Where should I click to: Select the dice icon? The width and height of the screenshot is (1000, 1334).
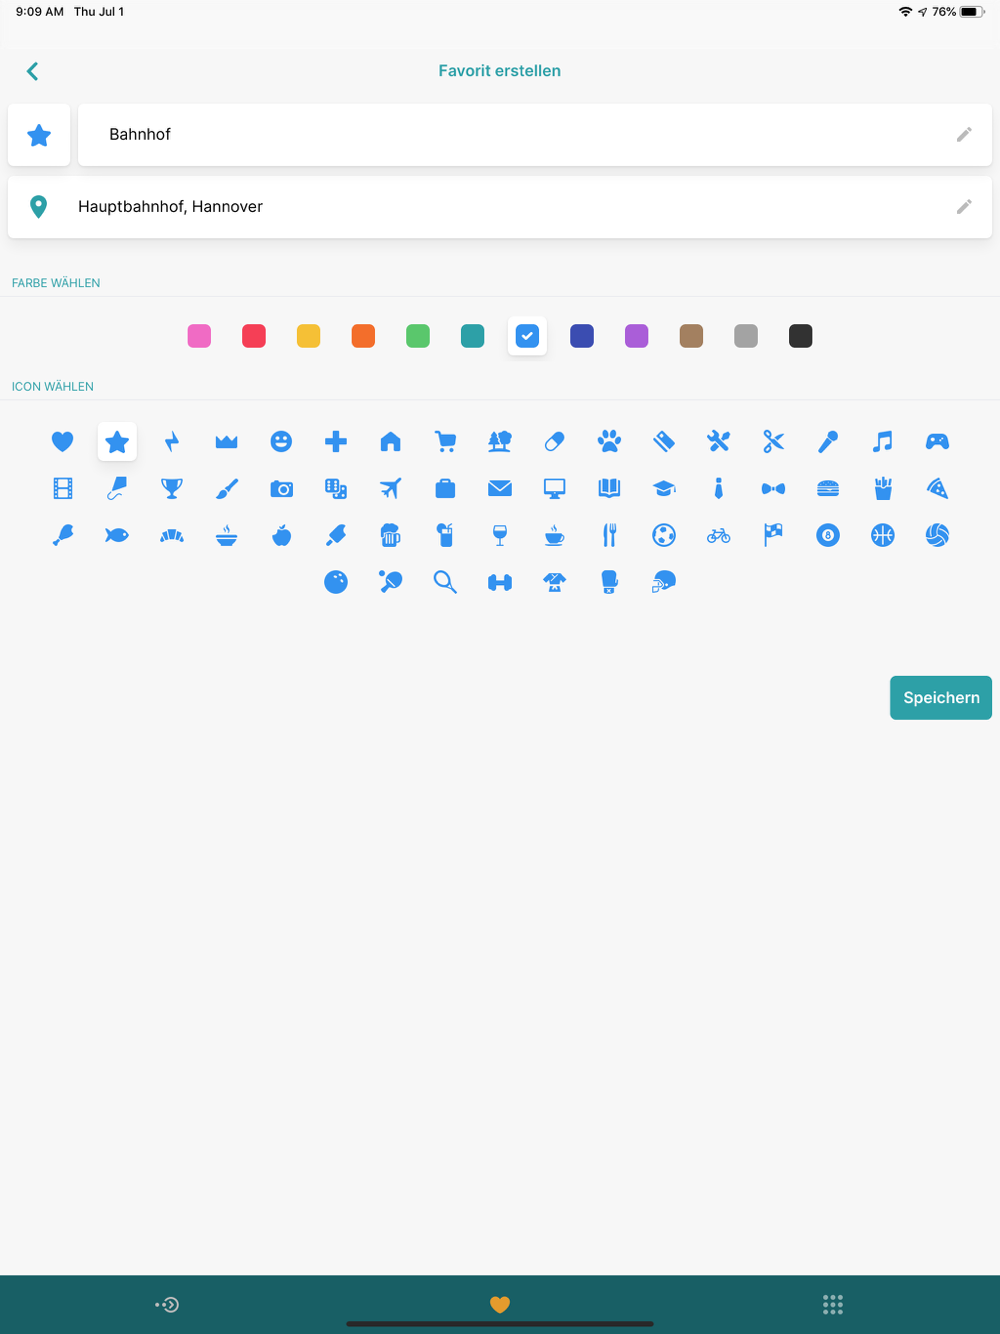(x=336, y=488)
